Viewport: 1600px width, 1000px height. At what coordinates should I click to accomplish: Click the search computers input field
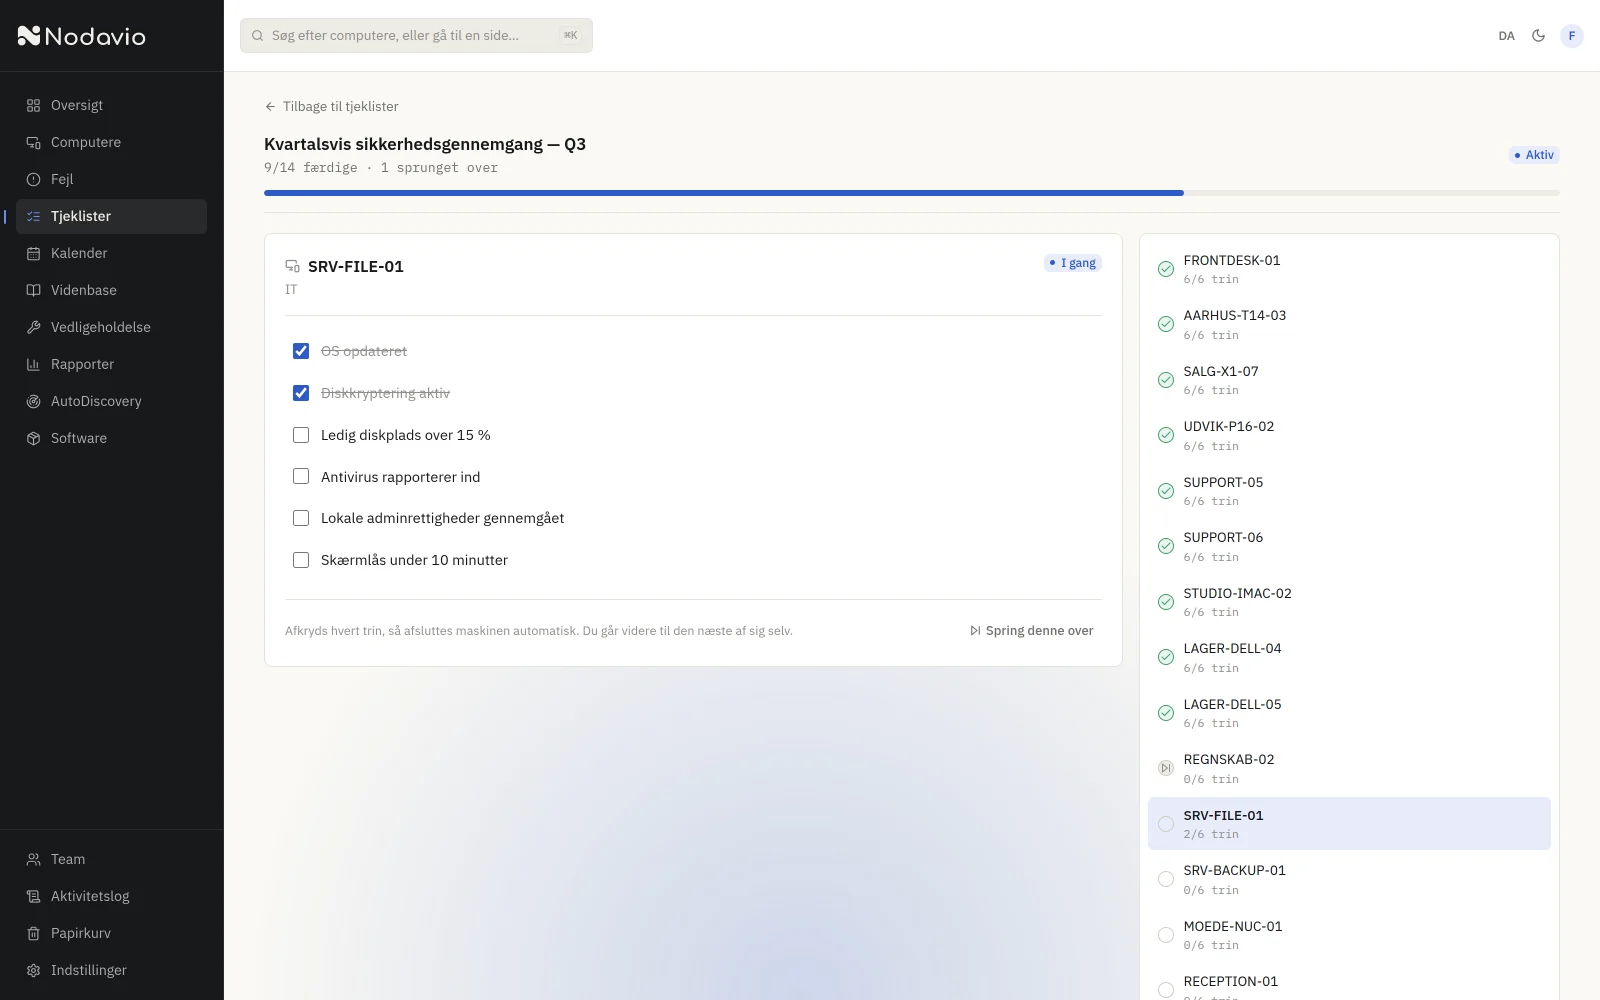[416, 36]
